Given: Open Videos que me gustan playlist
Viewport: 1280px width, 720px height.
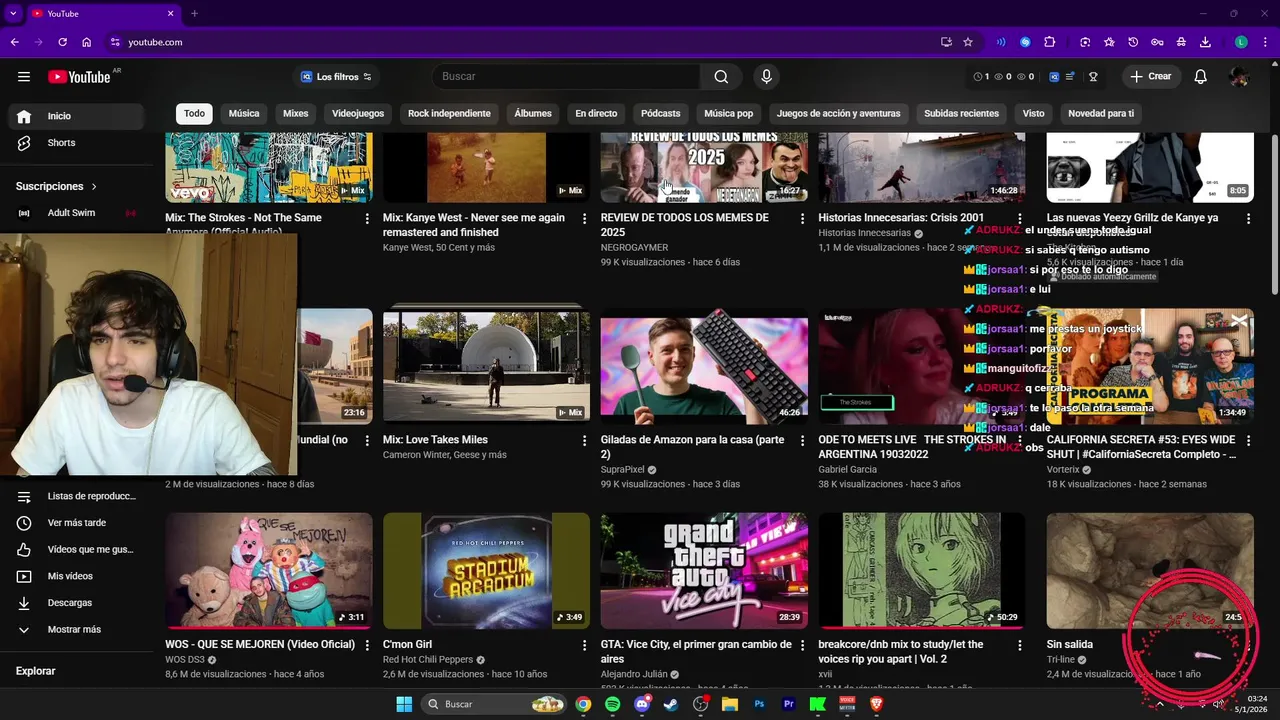Looking at the screenshot, I should [x=76, y=550].
